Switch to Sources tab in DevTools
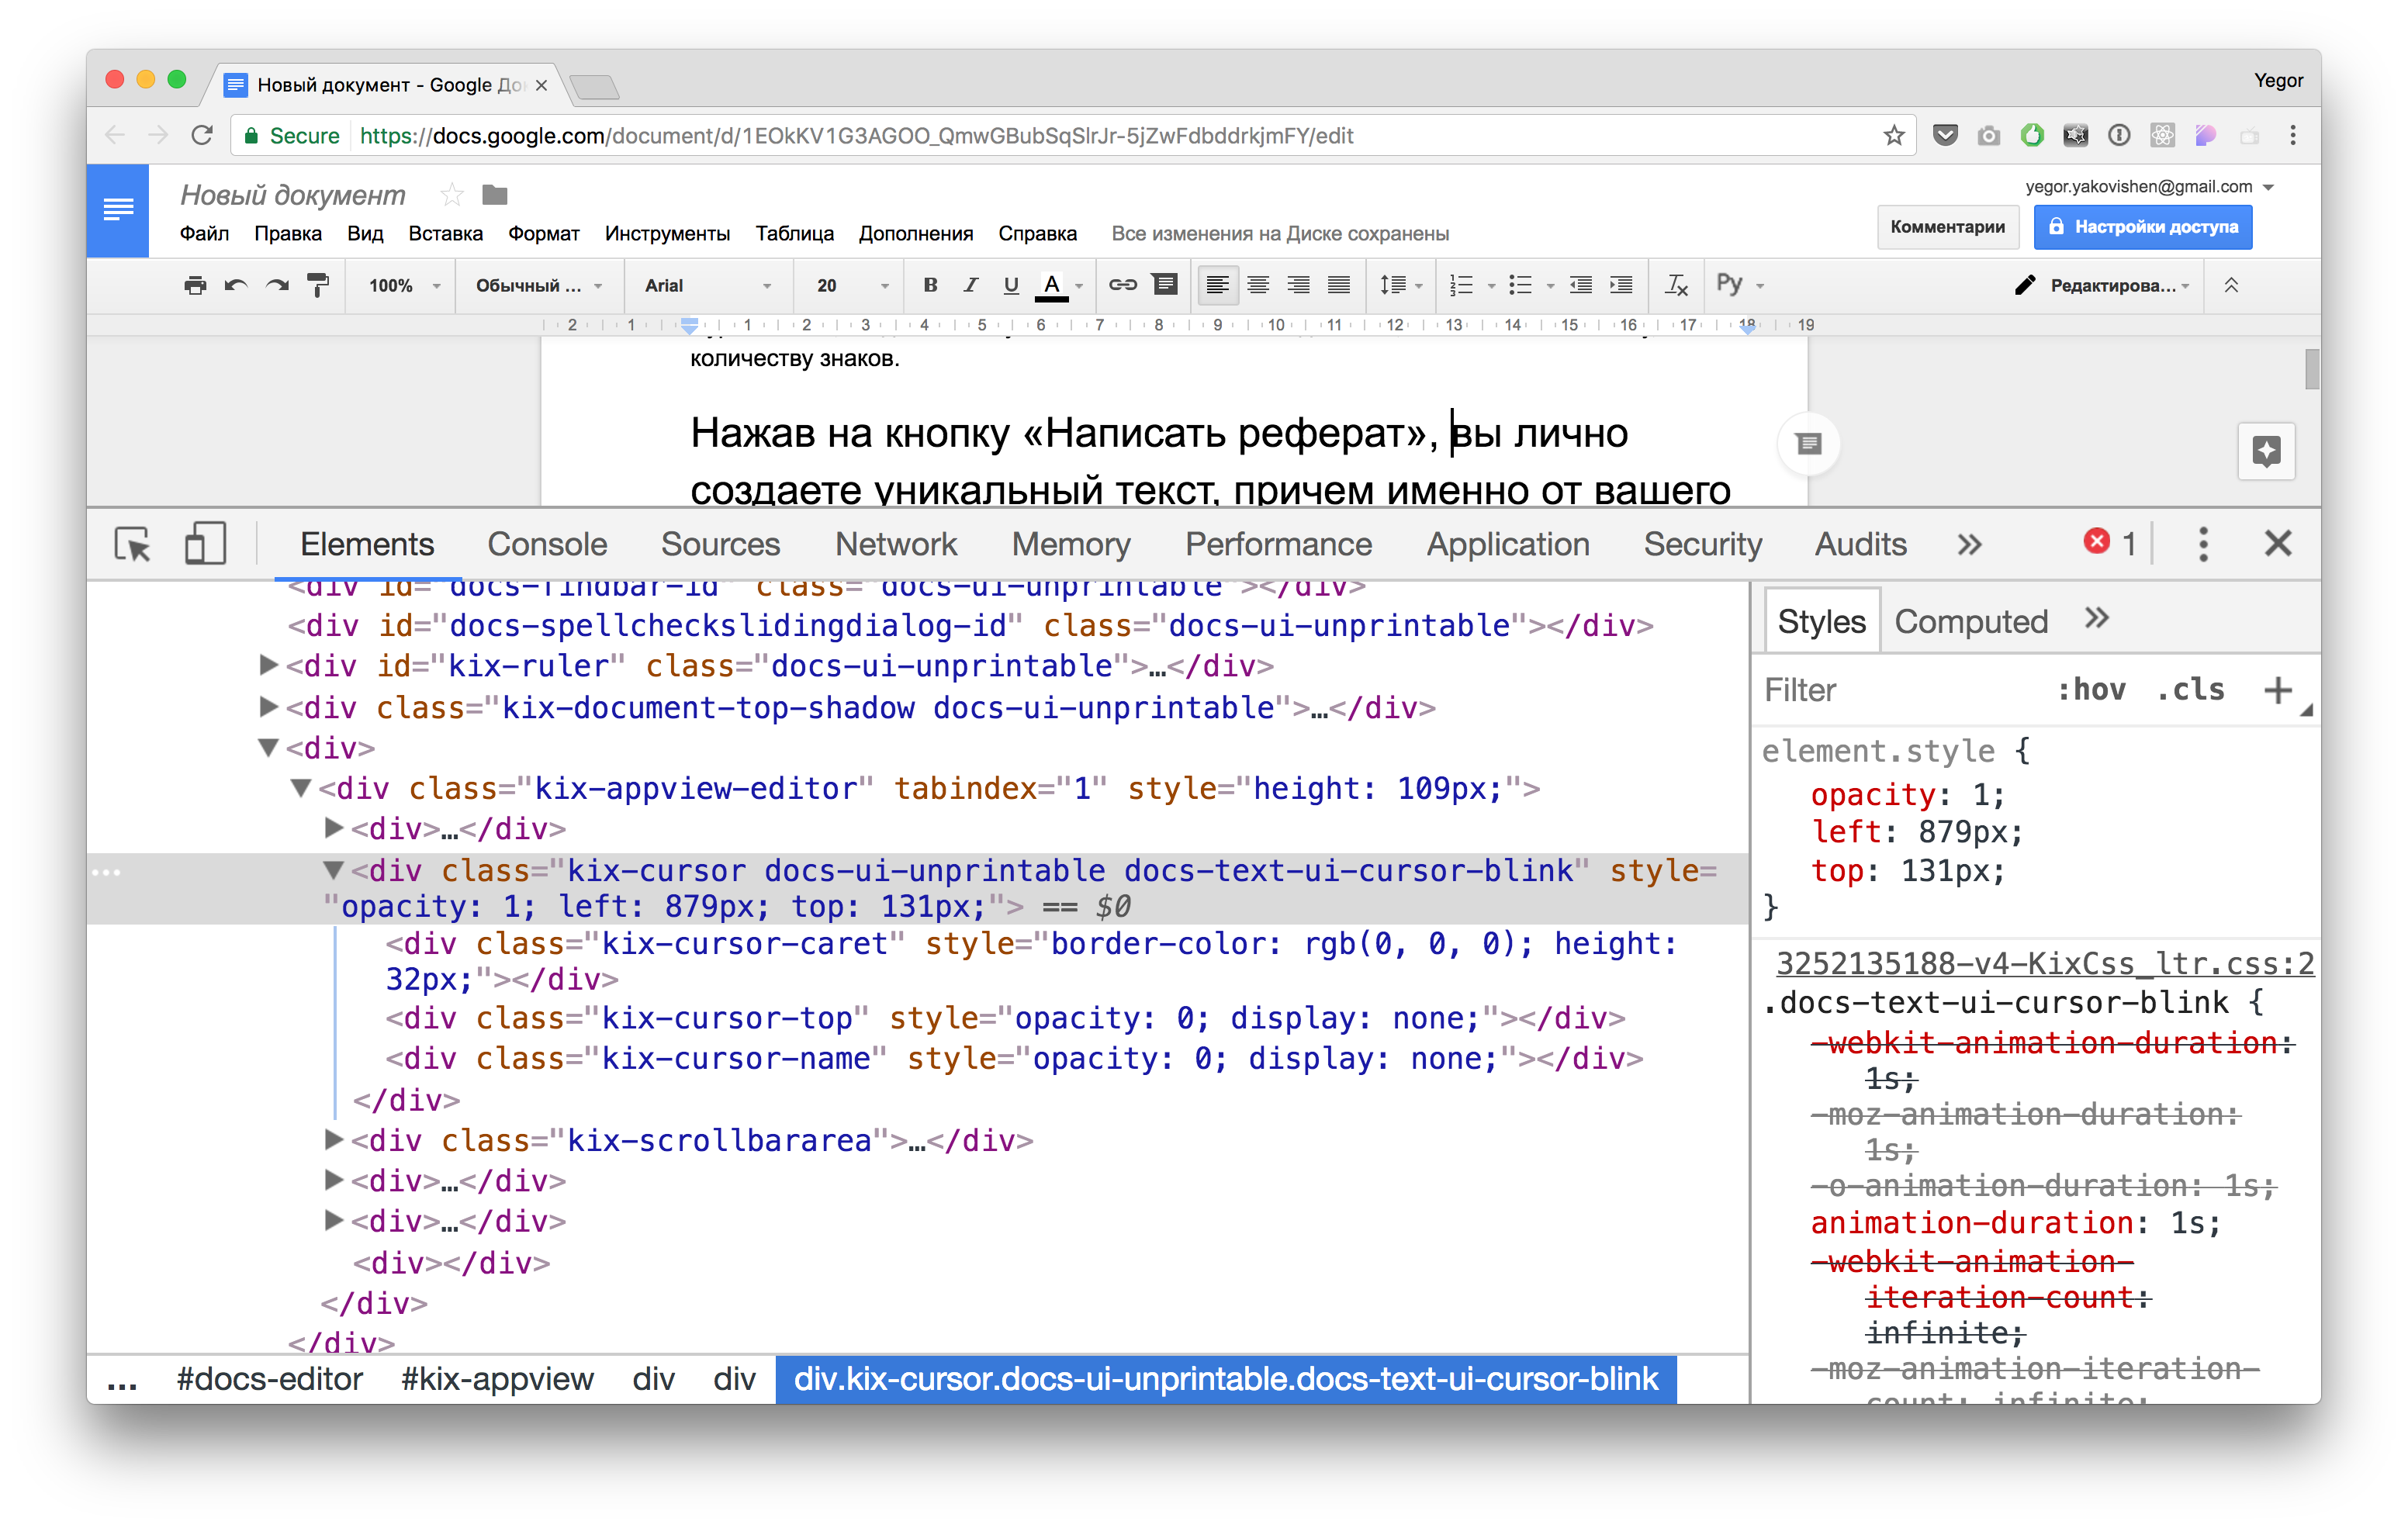The image size is (2408, 1528). pyautogui.click(x=720, y=545)
